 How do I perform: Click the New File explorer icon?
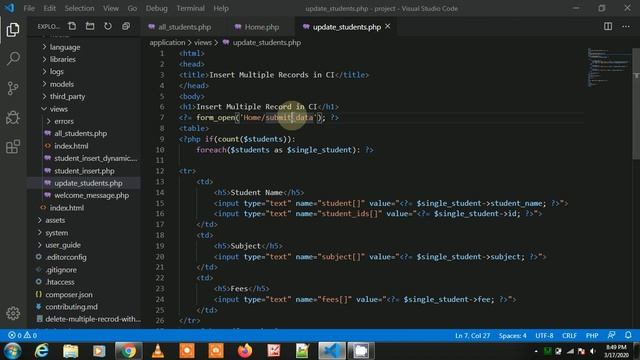pos(72,27)
